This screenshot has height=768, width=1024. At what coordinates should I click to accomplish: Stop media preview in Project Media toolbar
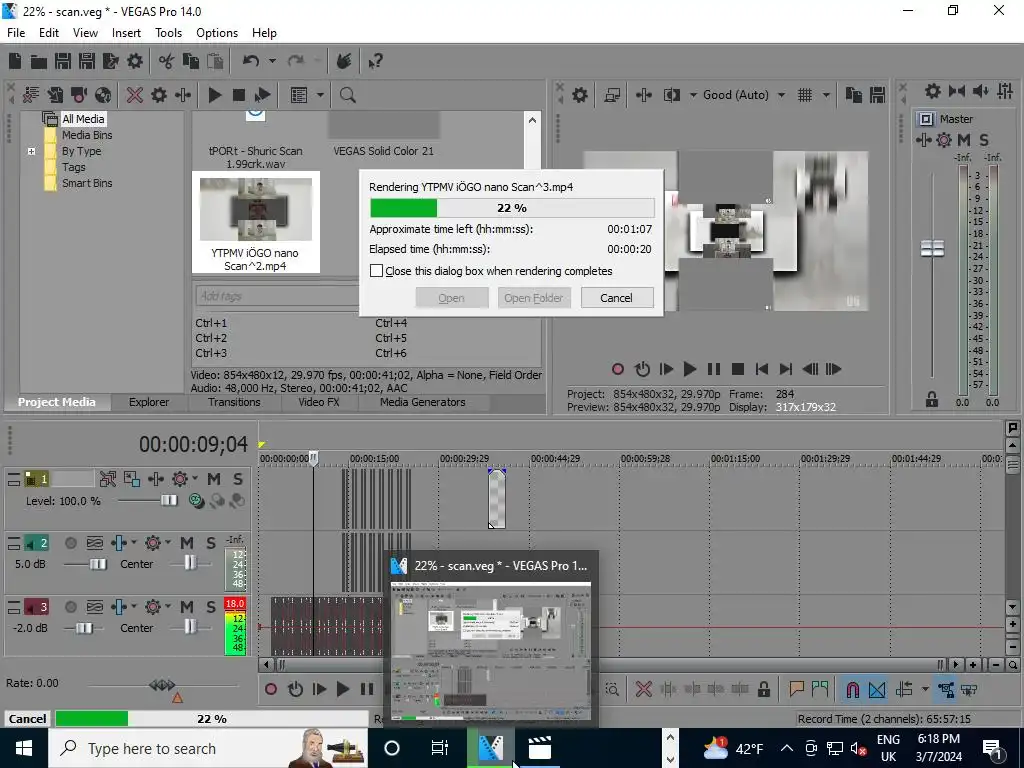tap(239, 95)
